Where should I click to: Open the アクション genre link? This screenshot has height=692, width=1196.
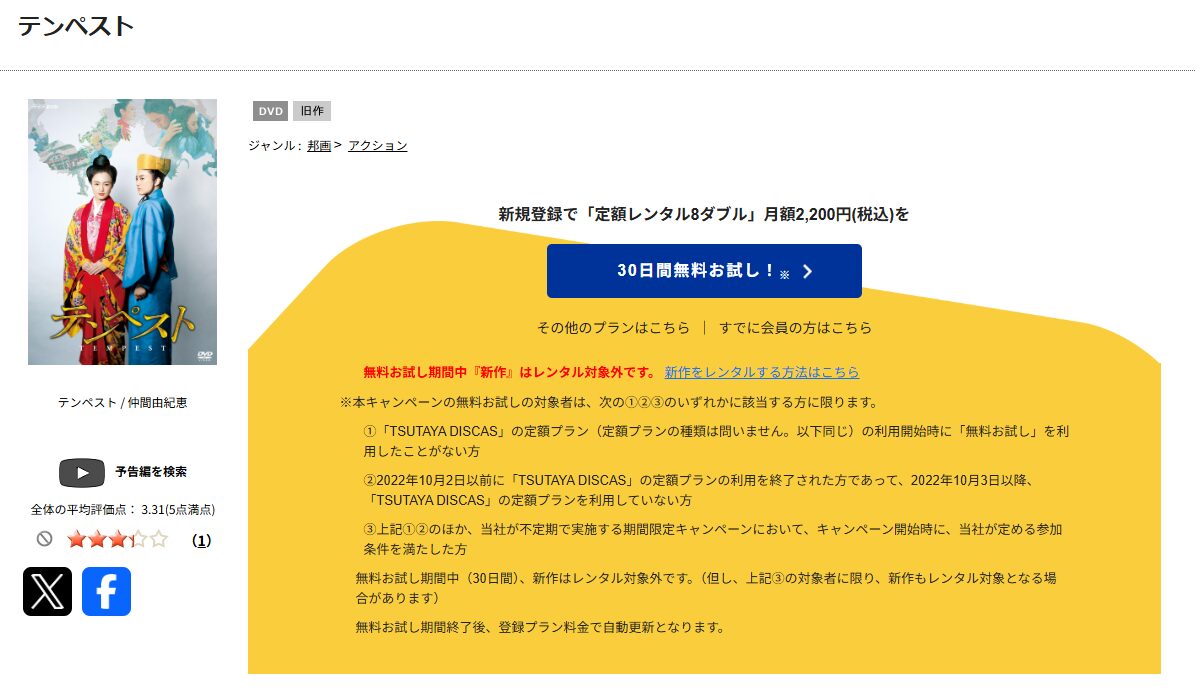click(x=378, y=146)
